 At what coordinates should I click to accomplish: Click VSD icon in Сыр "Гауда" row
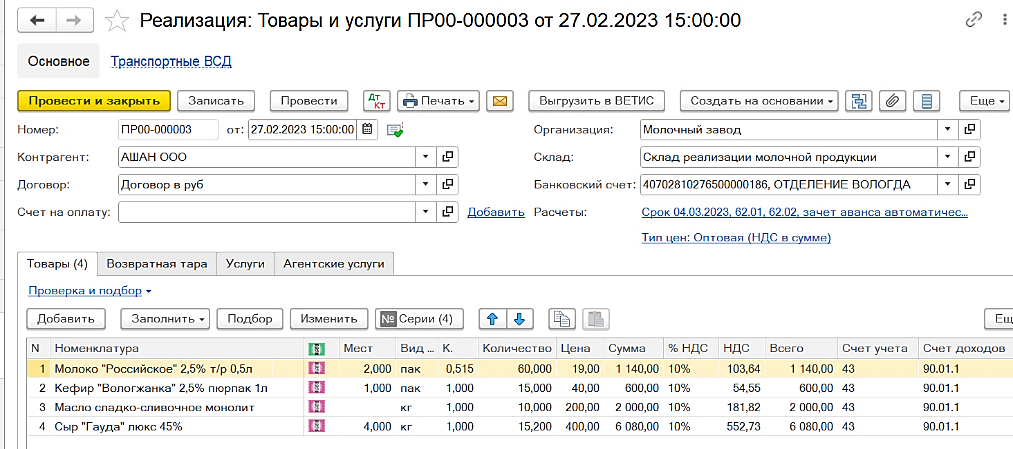pyautogui.click(x=317, y=426)
